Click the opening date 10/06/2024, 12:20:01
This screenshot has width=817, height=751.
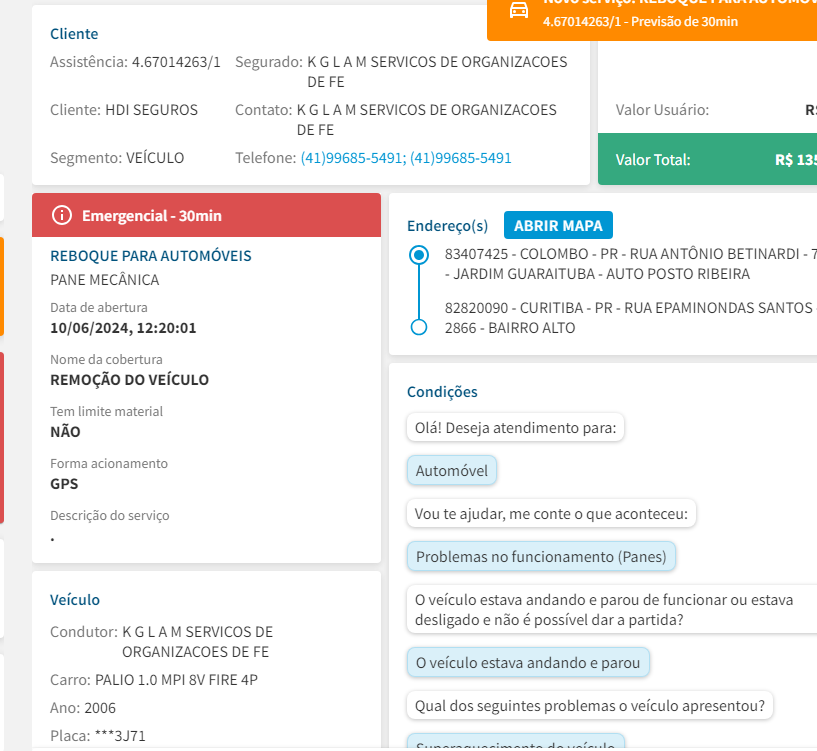[x=123, y=328]
